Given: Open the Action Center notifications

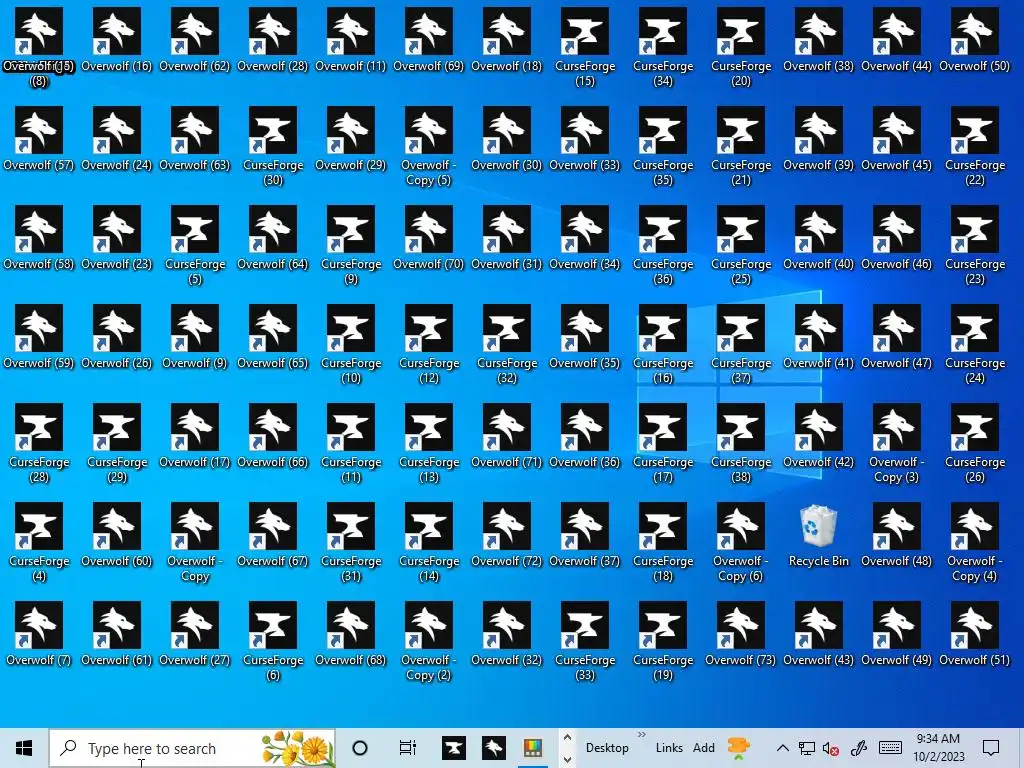Looking at the screenshot, I should click(x=991, y=748).
